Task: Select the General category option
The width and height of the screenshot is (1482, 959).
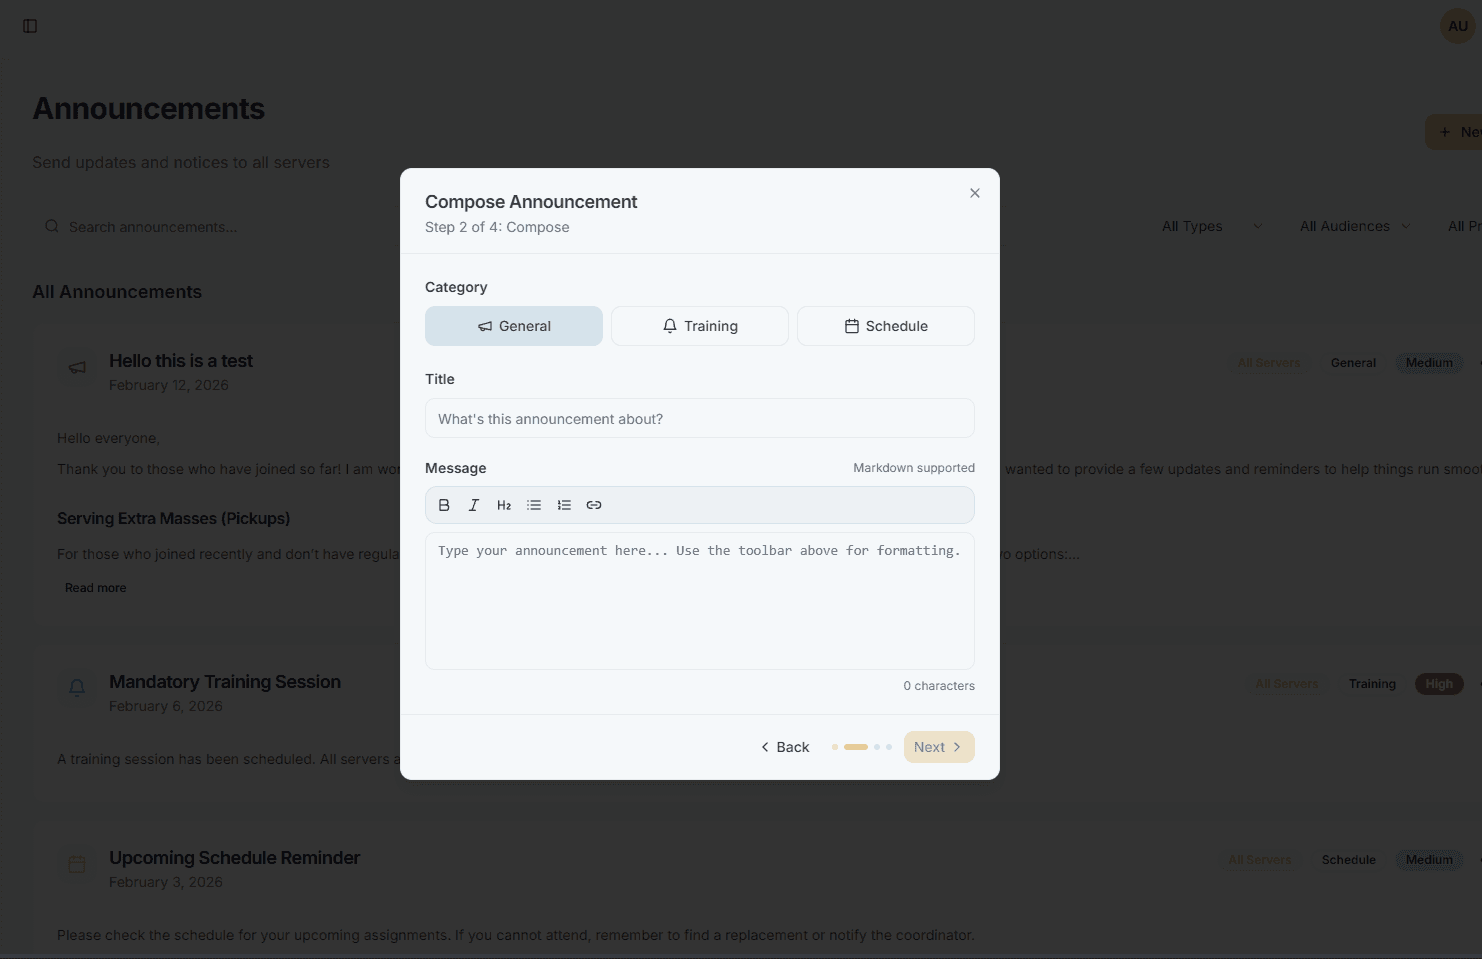Action: [513, 325]
